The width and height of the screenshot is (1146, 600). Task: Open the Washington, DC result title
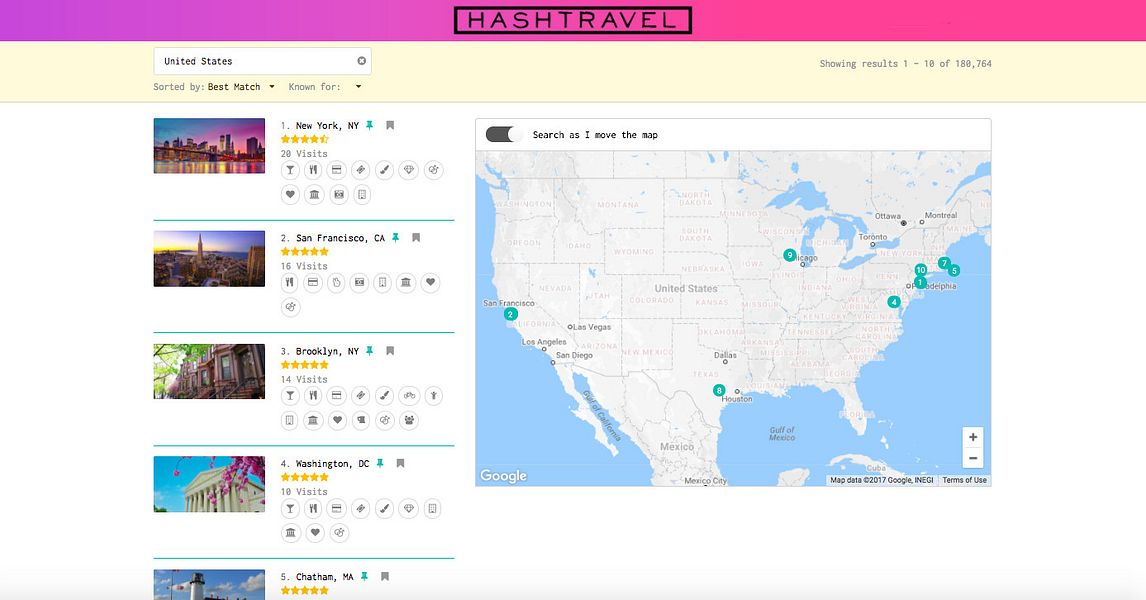click(332, 464)
